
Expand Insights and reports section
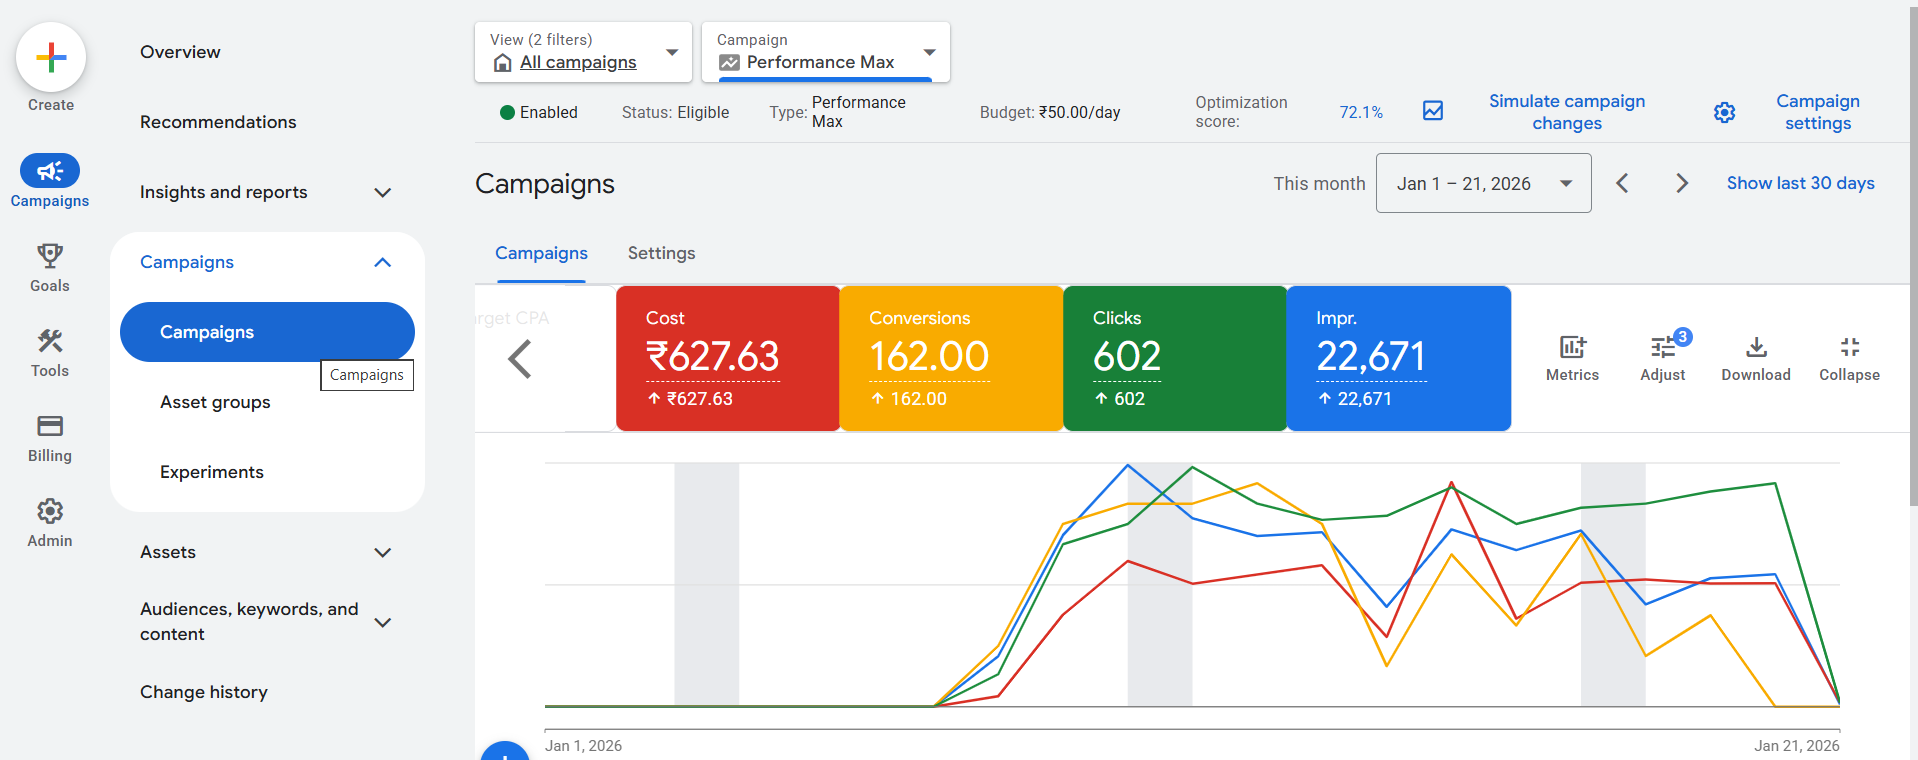(382, 192)
